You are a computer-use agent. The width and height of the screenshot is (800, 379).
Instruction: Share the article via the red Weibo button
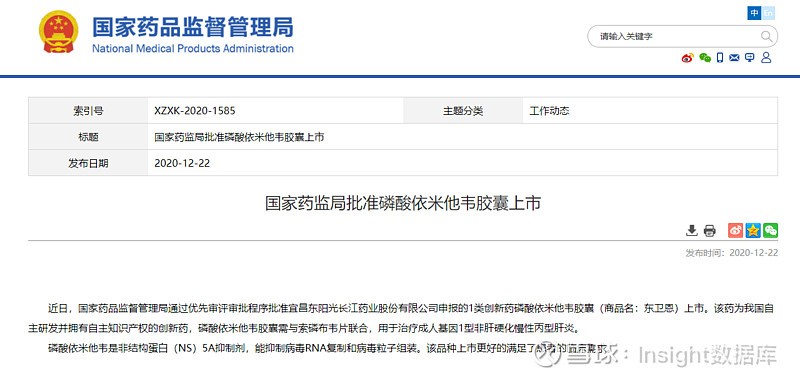pyautogui.click(x=735, y=230)
